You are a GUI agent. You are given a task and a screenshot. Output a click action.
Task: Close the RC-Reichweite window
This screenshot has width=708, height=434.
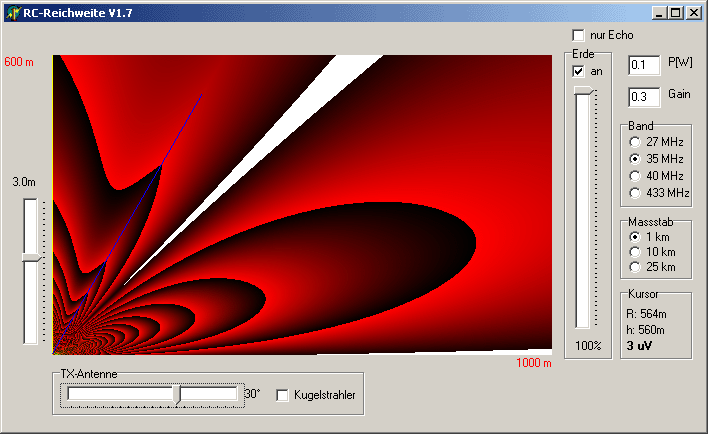694,13
